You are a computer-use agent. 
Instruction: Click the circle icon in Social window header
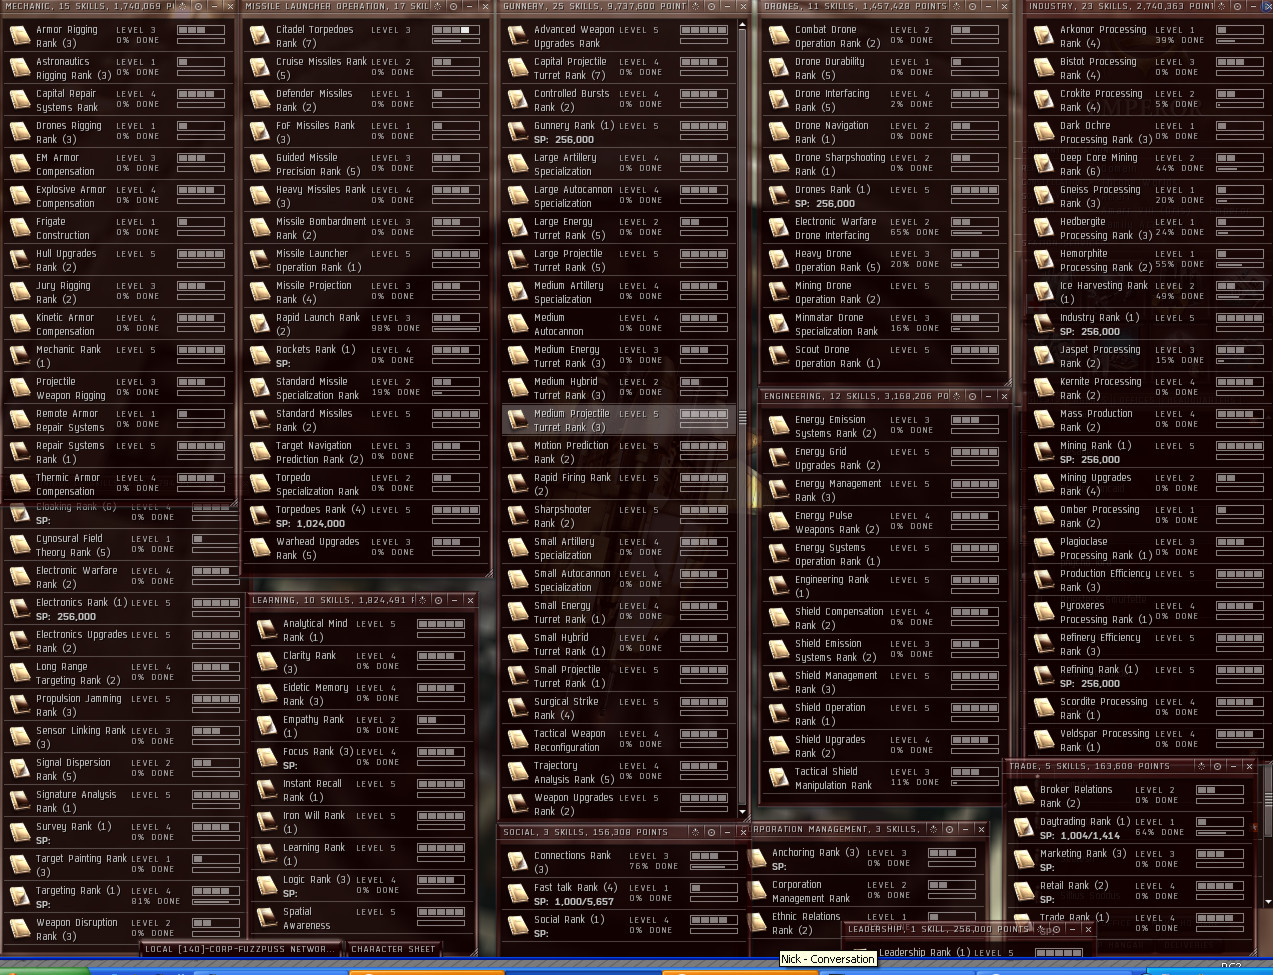(711, 831)
